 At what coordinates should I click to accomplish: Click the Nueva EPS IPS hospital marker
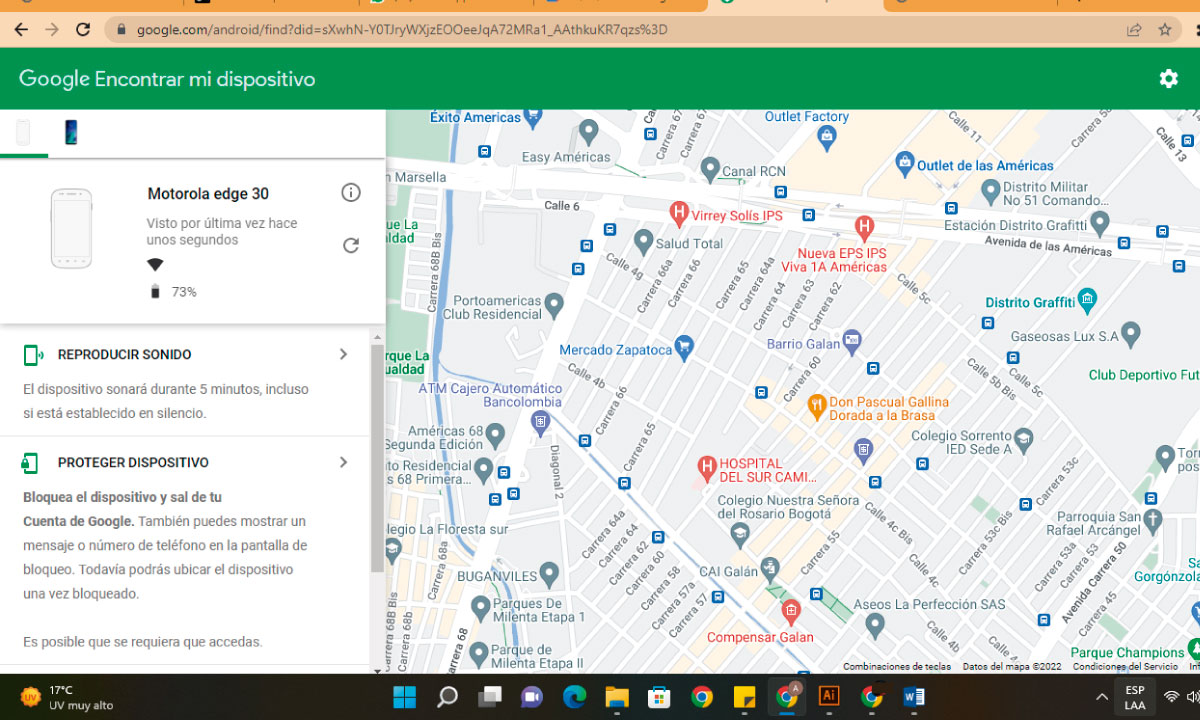point(864,227)
